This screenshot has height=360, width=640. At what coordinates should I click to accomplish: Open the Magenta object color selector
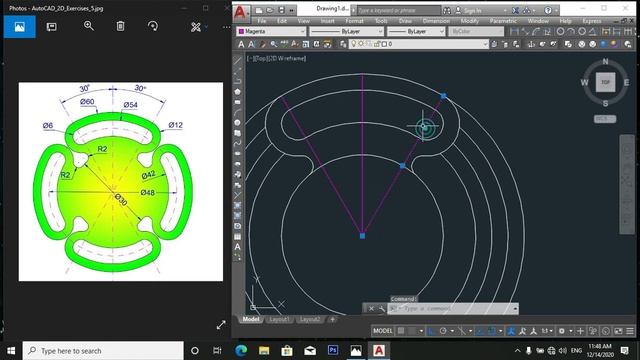pyautogui.click(x=271, y=31)
